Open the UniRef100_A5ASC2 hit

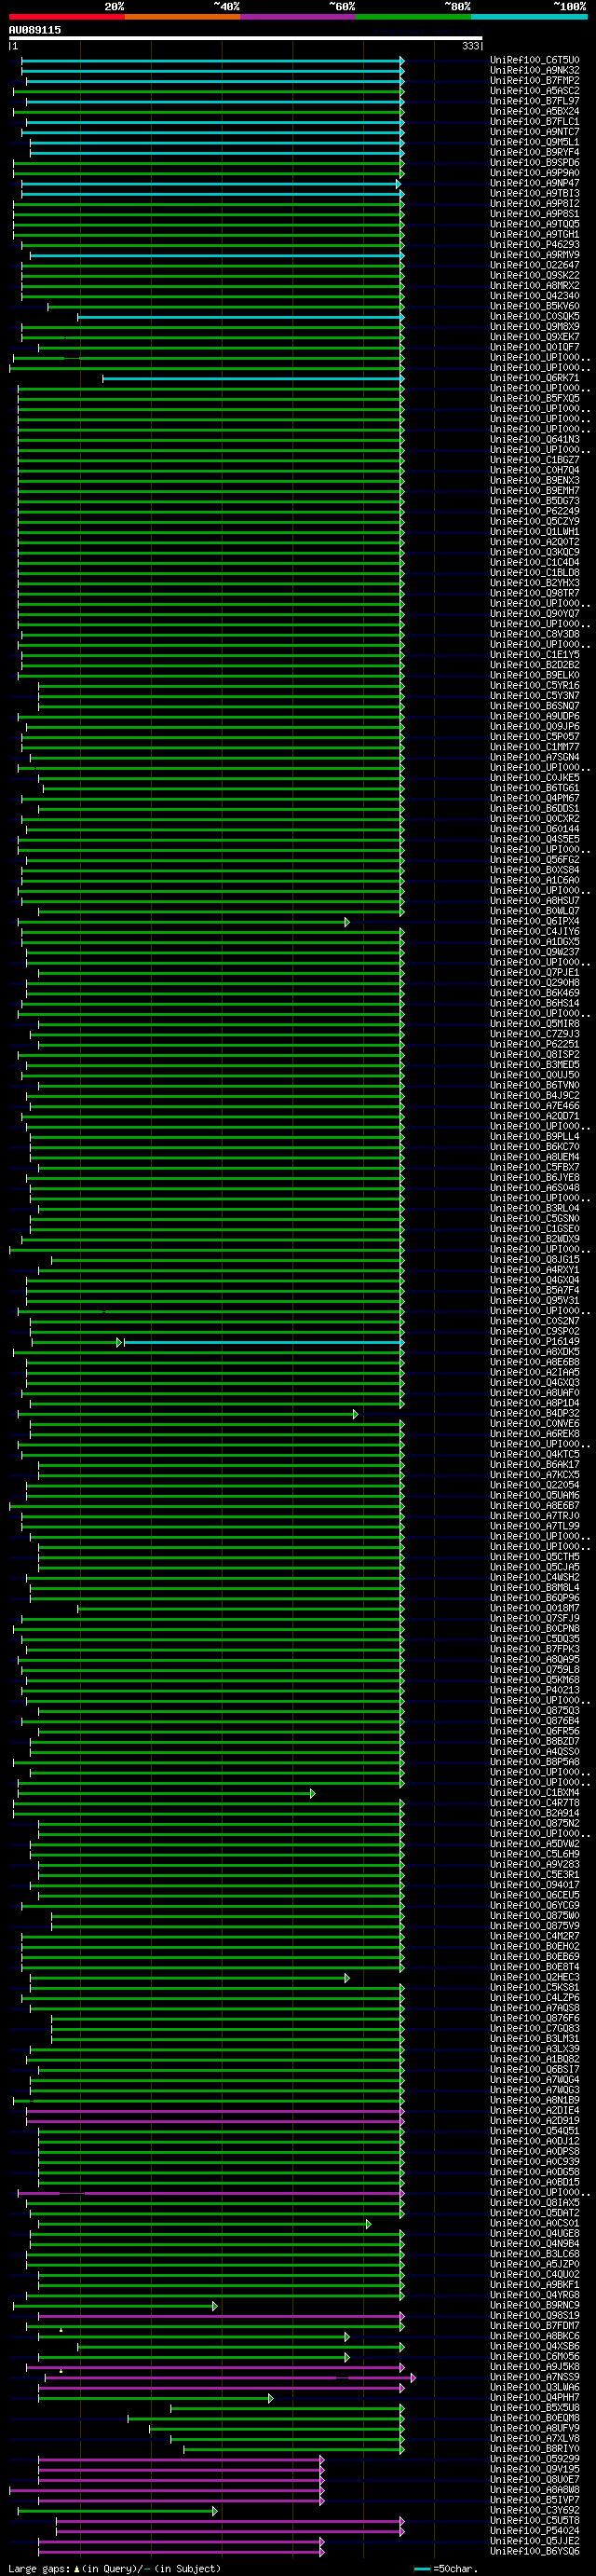(534, 91)
